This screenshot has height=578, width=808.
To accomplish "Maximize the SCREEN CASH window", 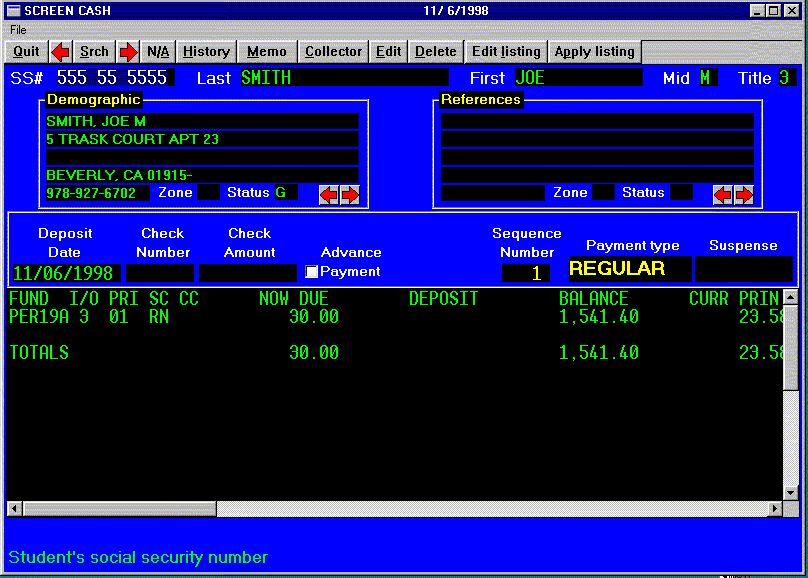I will tap(773, 10).
